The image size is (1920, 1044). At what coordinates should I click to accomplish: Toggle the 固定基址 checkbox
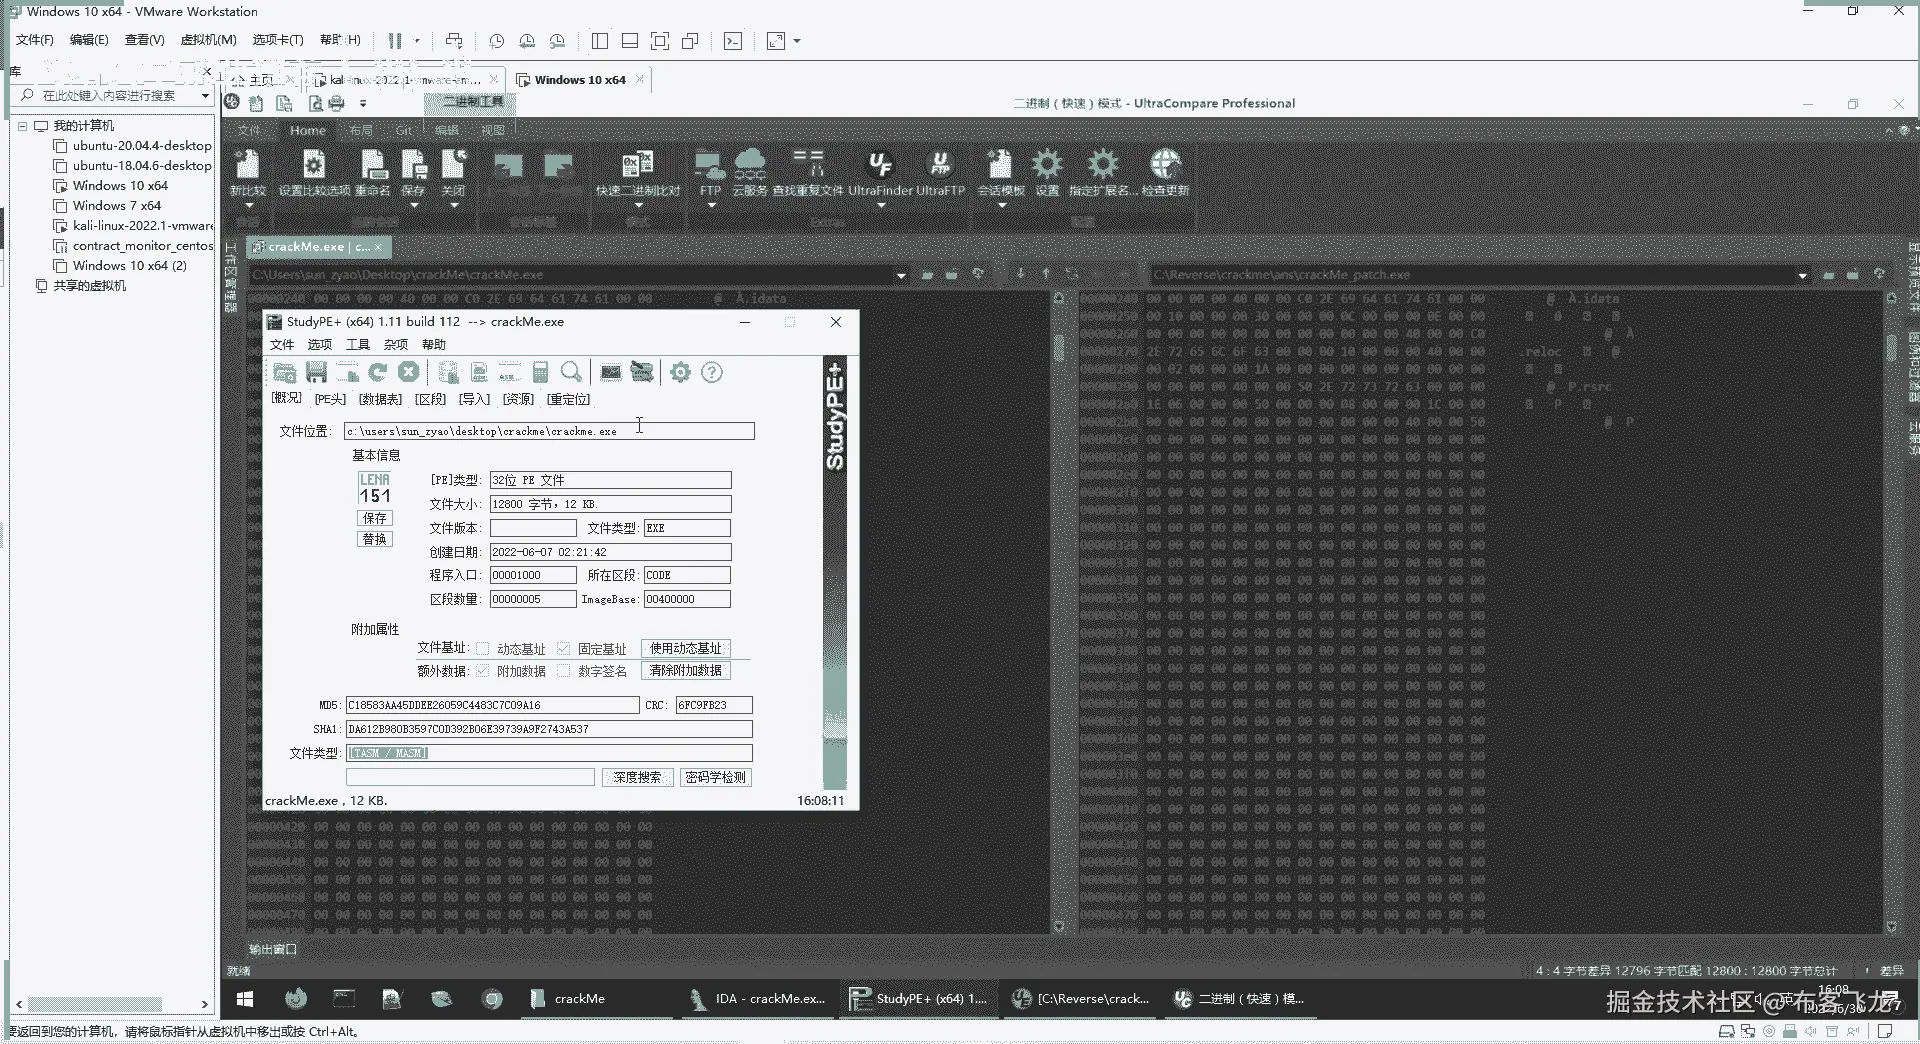point(564,649)
